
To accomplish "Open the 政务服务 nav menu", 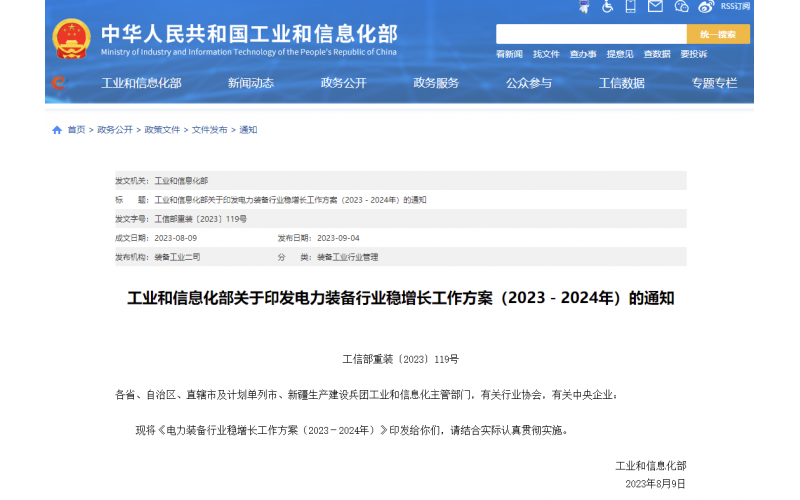I will [x=436, y=83].
